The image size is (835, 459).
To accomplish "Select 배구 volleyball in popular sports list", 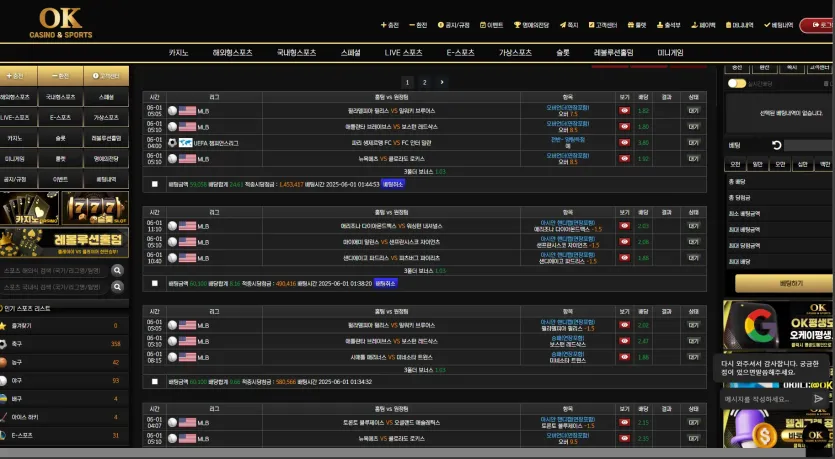I will [x=64, y=399].
